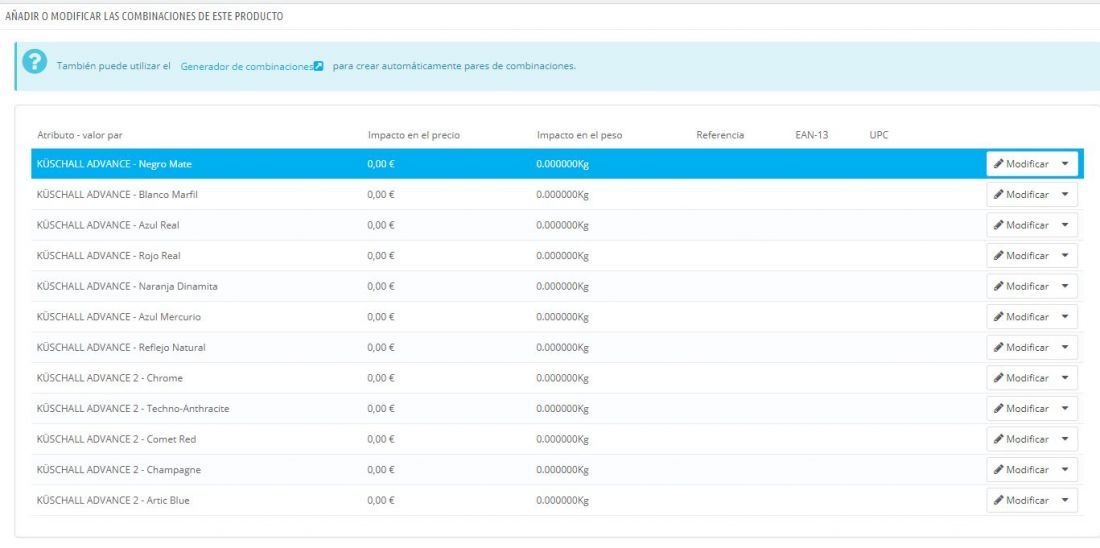This screenshot has width=1100, height=548.
Task: Click Modificar for Azul Real
Action: tap(1021, 225)
